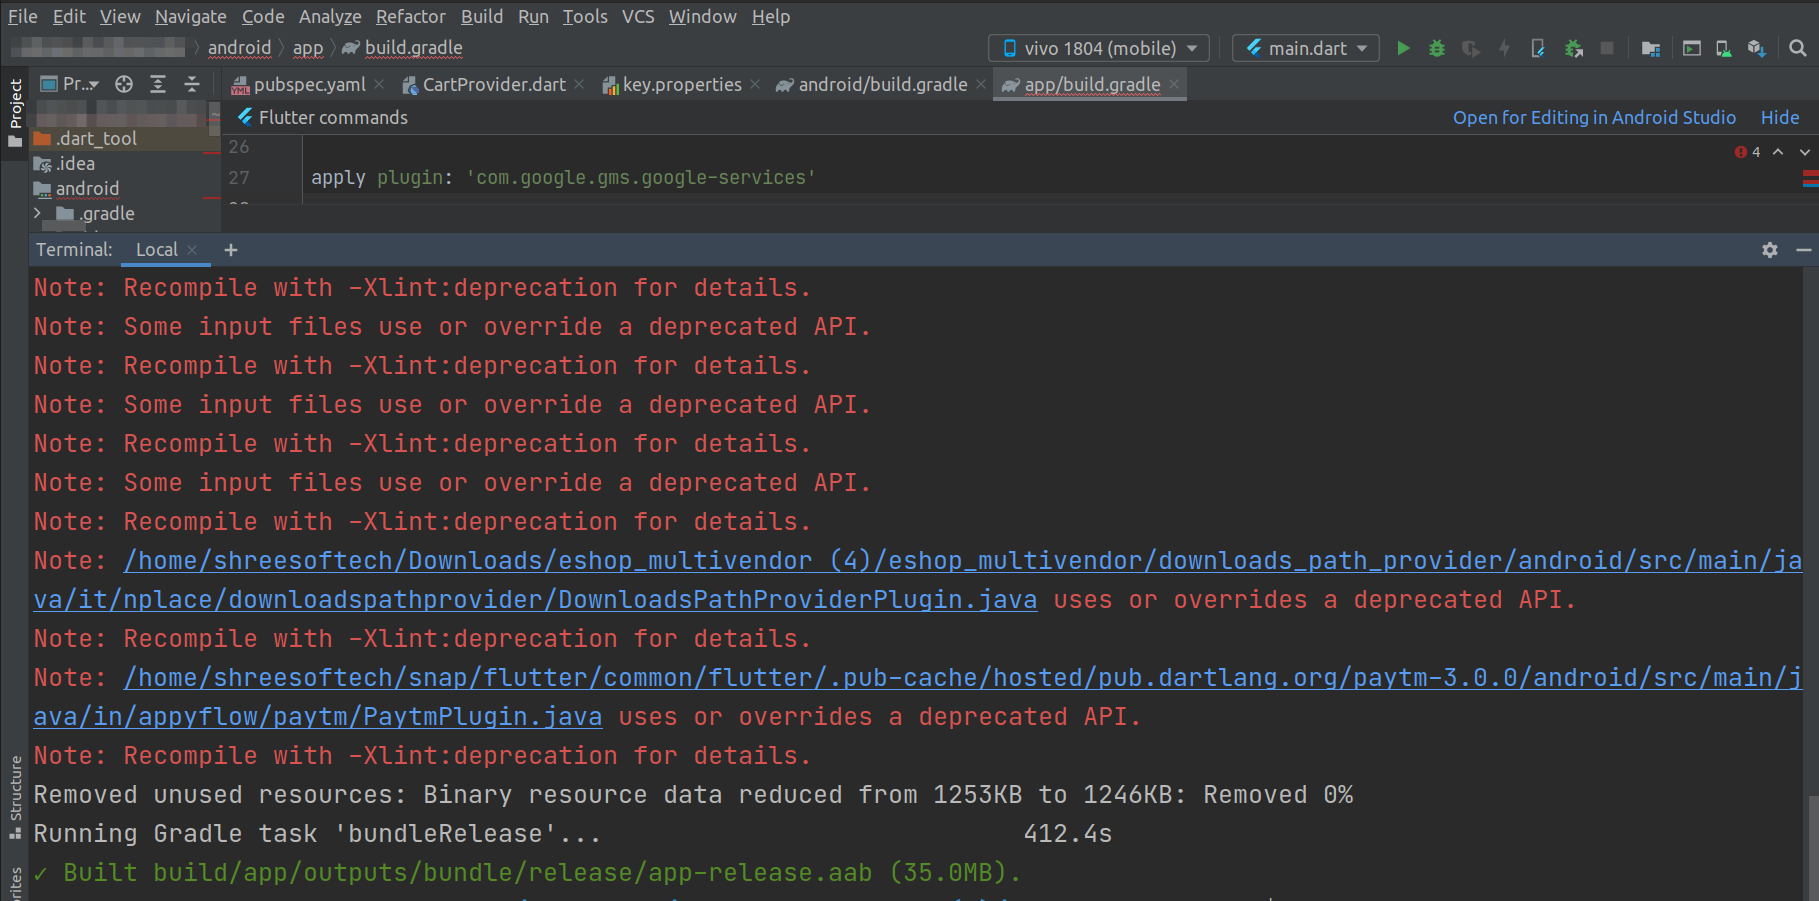Screen dimensions: 1819x901
Task: Open the VCS menu
Action: coord(638,16)
